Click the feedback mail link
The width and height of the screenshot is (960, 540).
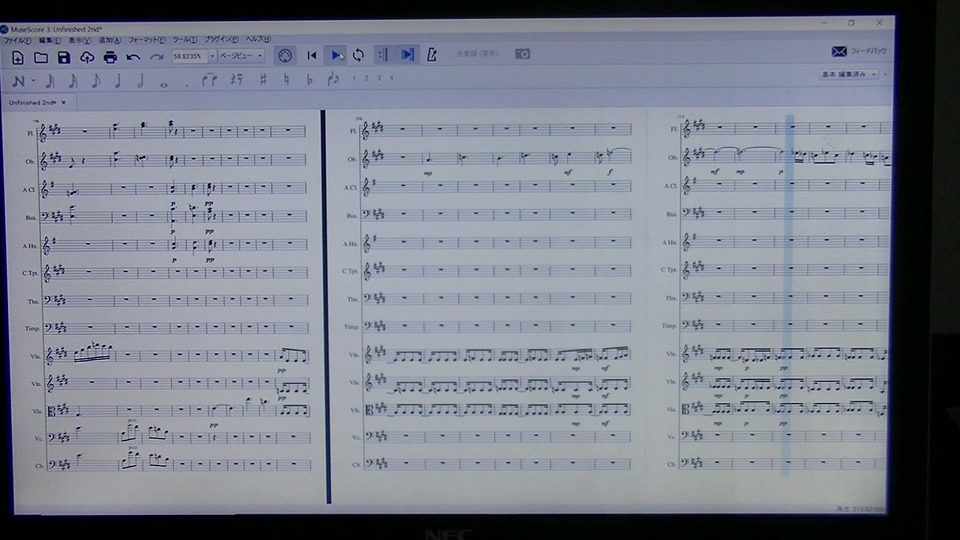click(859, 51)
